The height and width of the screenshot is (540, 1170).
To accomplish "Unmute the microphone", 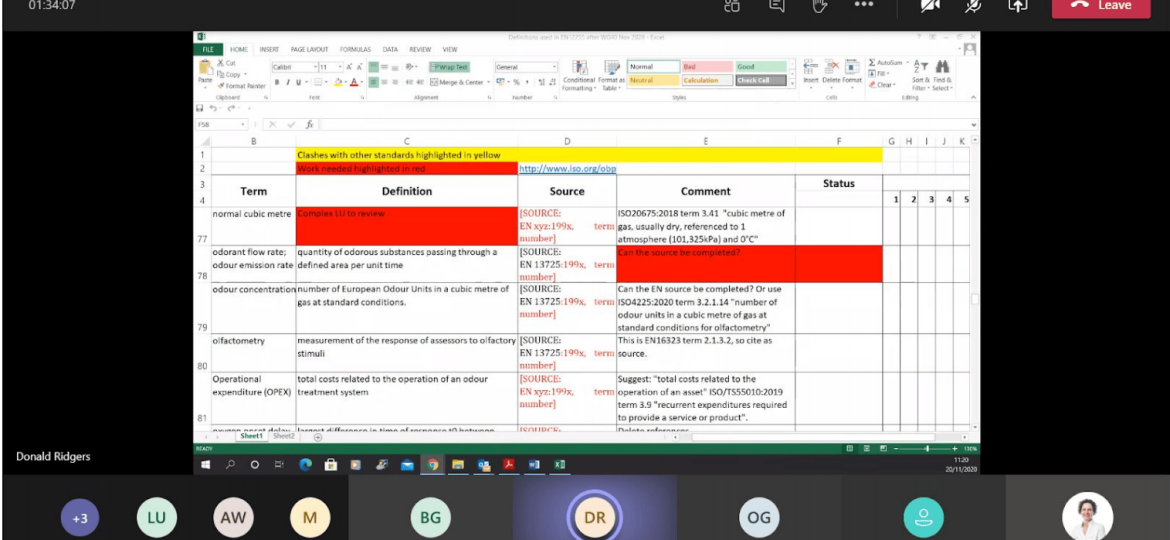I will tap(972, 4).
